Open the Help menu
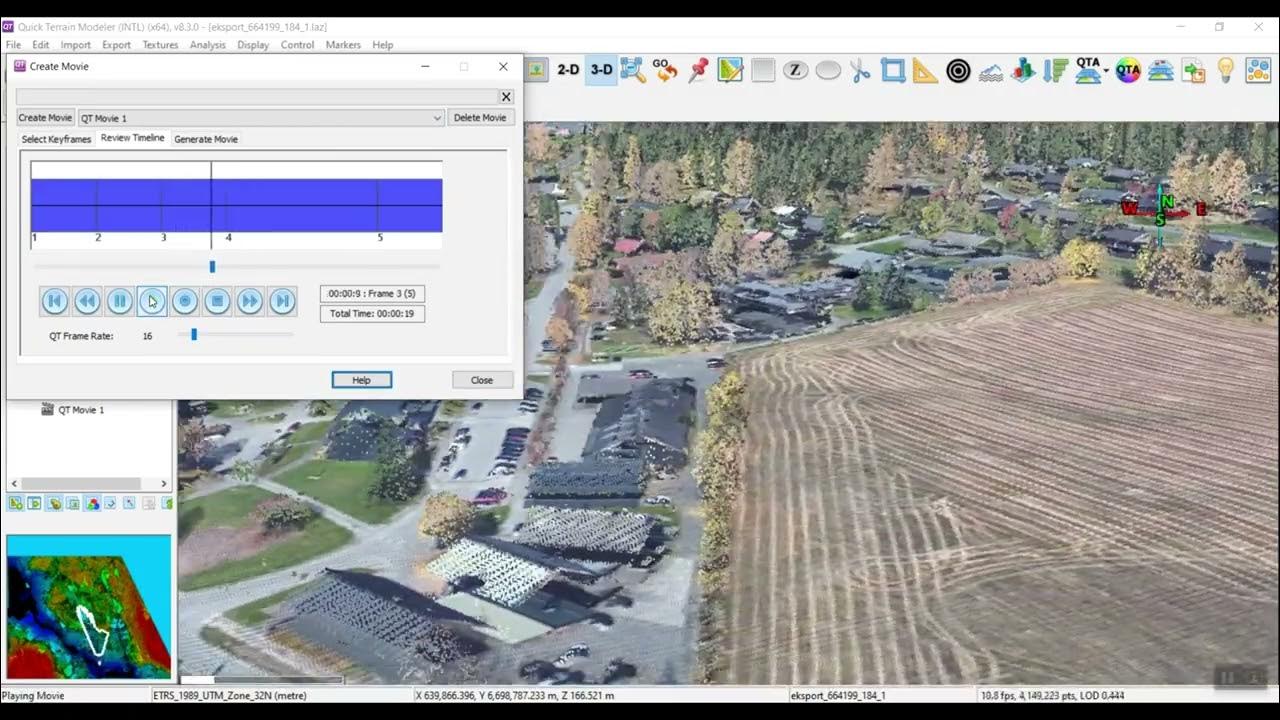 382,45
